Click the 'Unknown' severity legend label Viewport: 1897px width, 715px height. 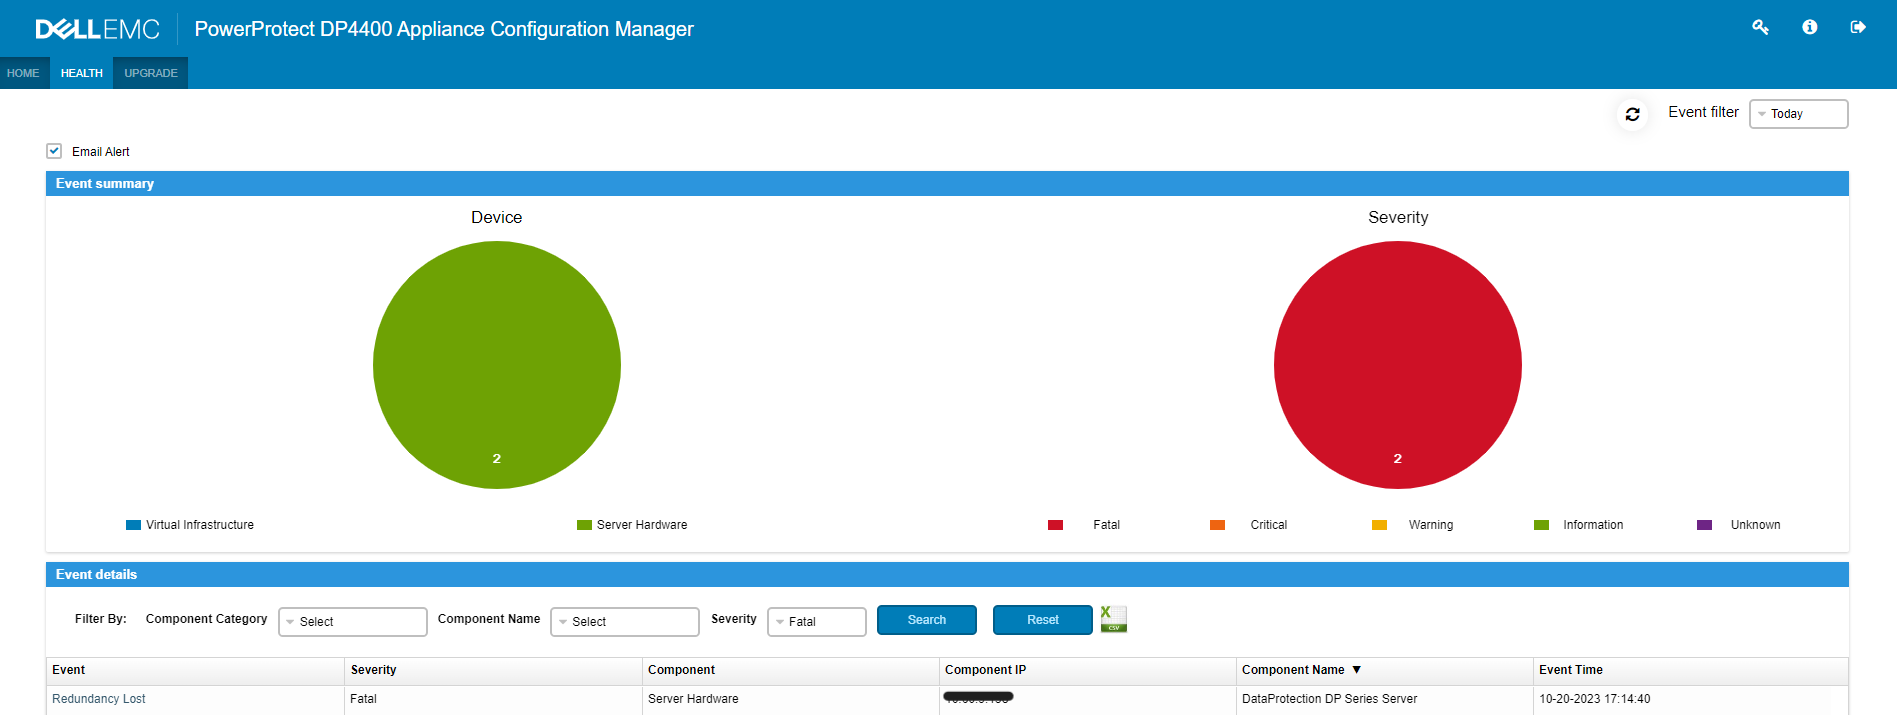(1755, 525)
